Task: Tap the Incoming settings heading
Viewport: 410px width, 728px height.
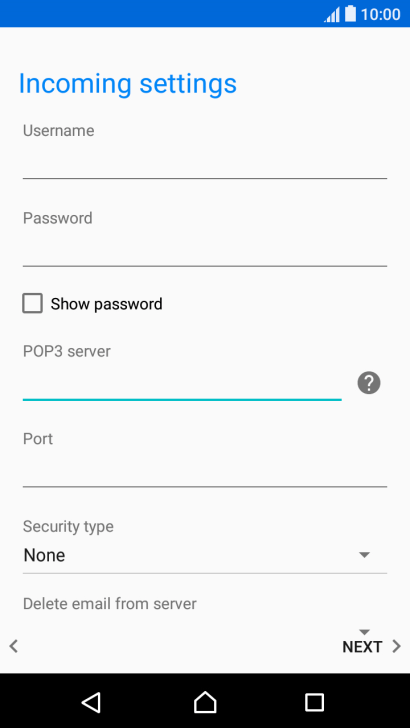Action: click(128, 84)
